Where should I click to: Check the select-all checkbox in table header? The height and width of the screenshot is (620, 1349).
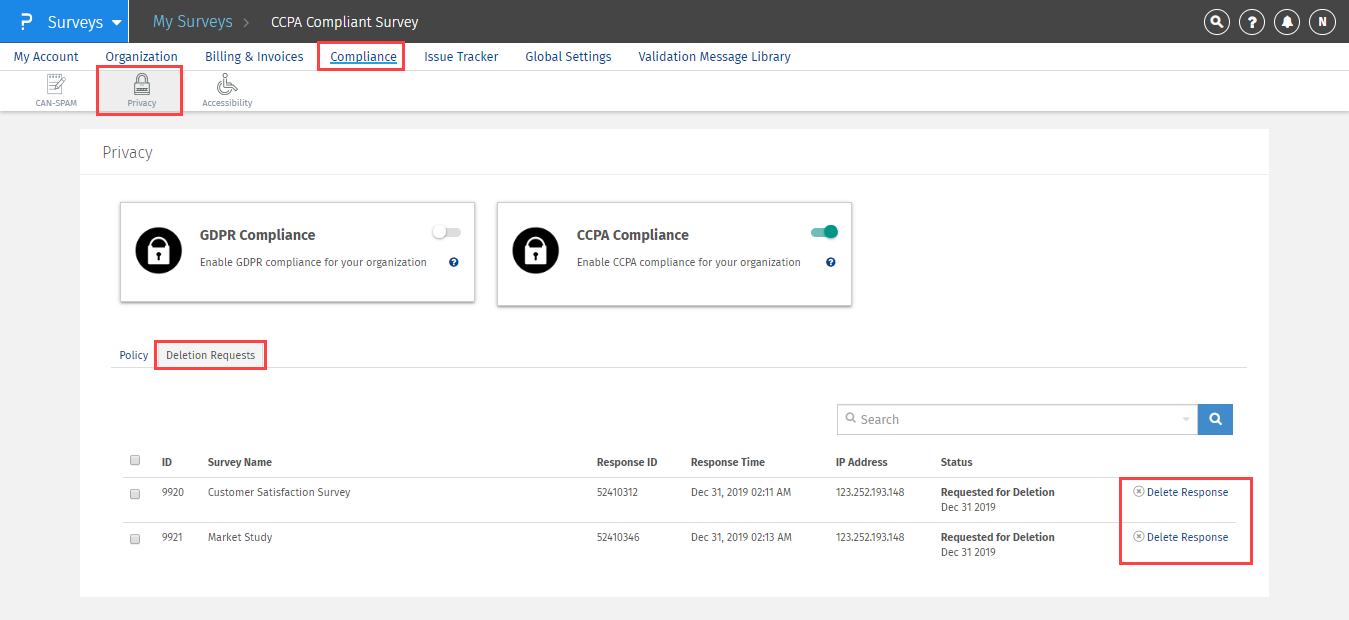(135, 461)
